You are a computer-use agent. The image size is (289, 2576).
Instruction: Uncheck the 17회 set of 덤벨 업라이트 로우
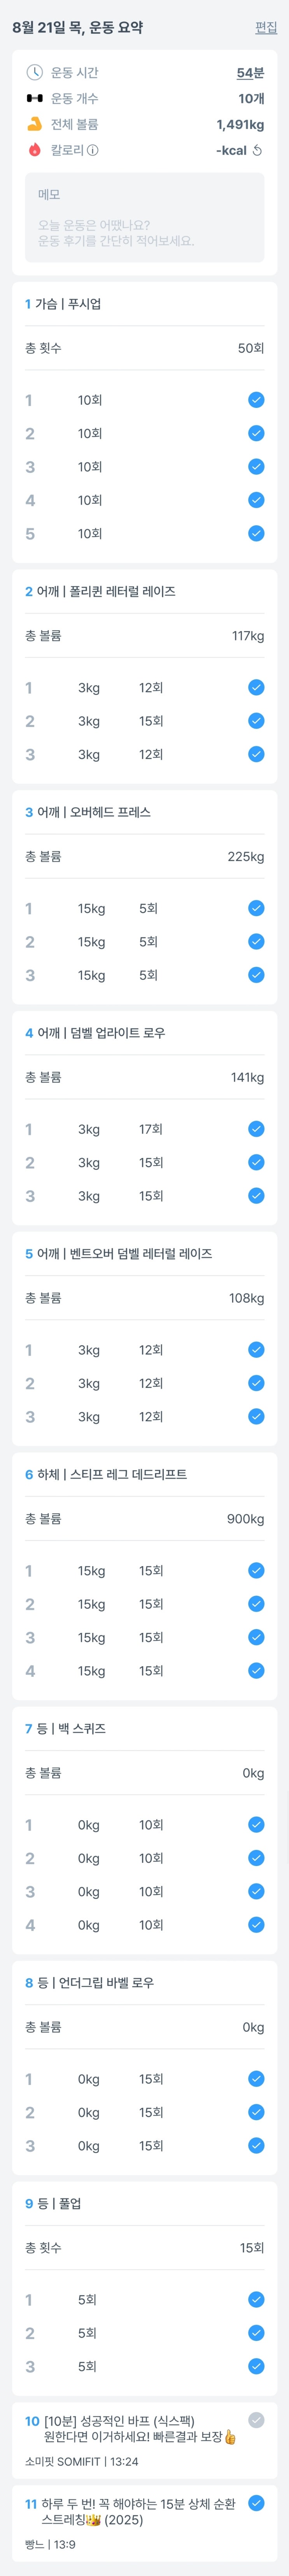click(x=256, y=1129)
